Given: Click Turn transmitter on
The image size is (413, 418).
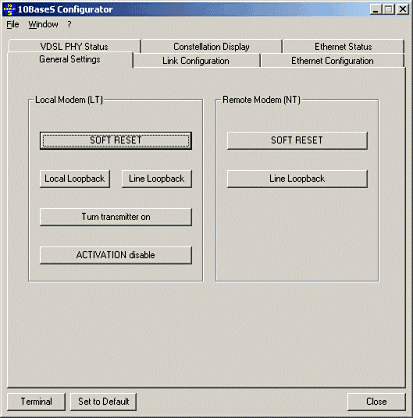Looking at the screenshot, I should [116, 217].
